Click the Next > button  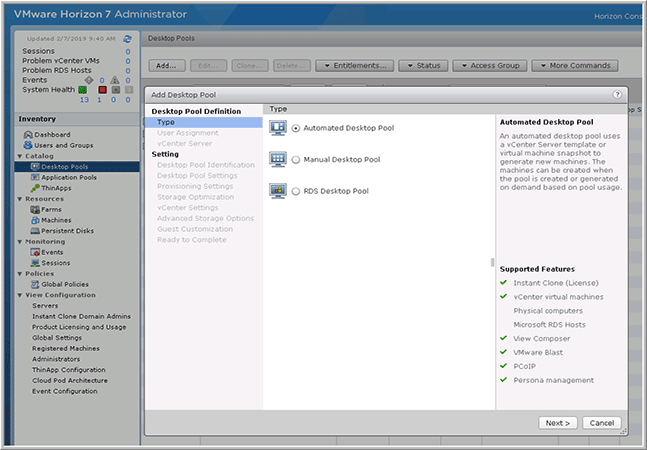[x=557, y=423]
